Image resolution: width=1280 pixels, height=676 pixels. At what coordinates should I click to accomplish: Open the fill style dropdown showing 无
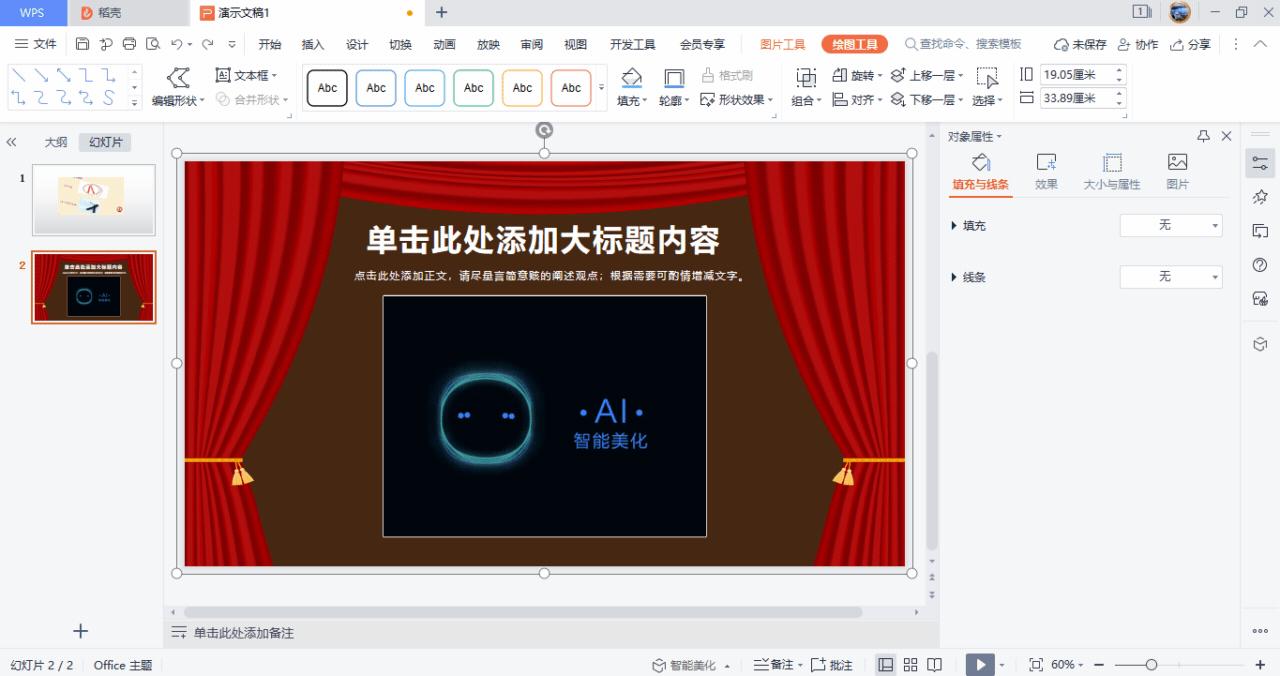click(1170, 225)
